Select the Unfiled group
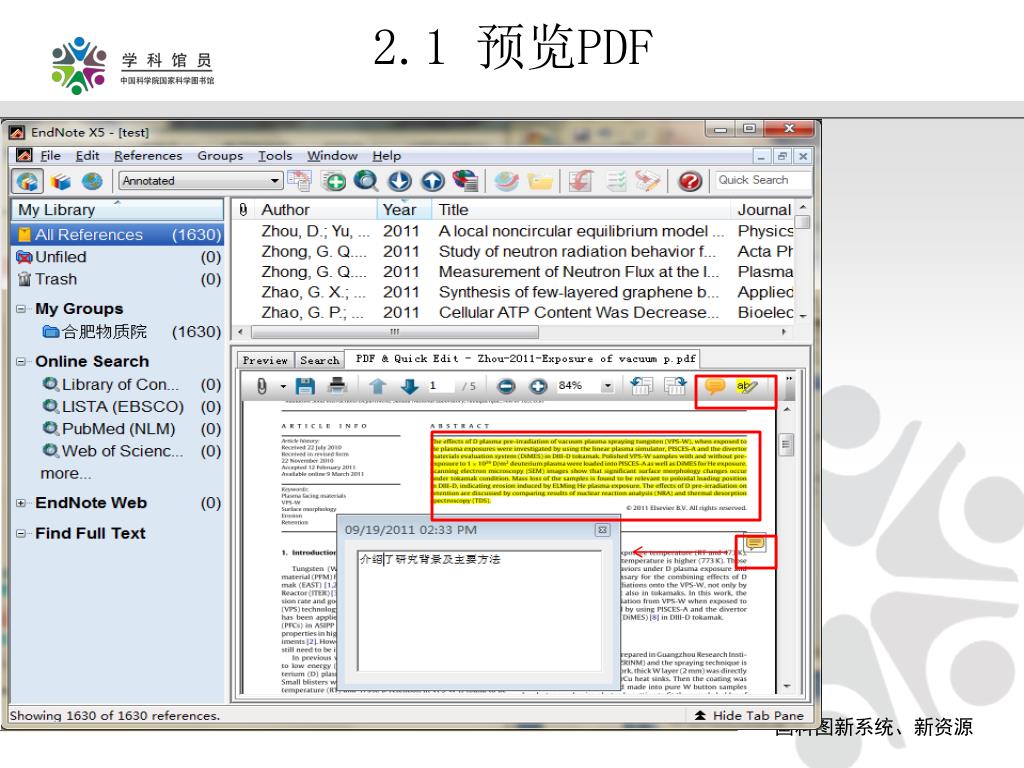1024x768 pixels. tap(118, 257)
